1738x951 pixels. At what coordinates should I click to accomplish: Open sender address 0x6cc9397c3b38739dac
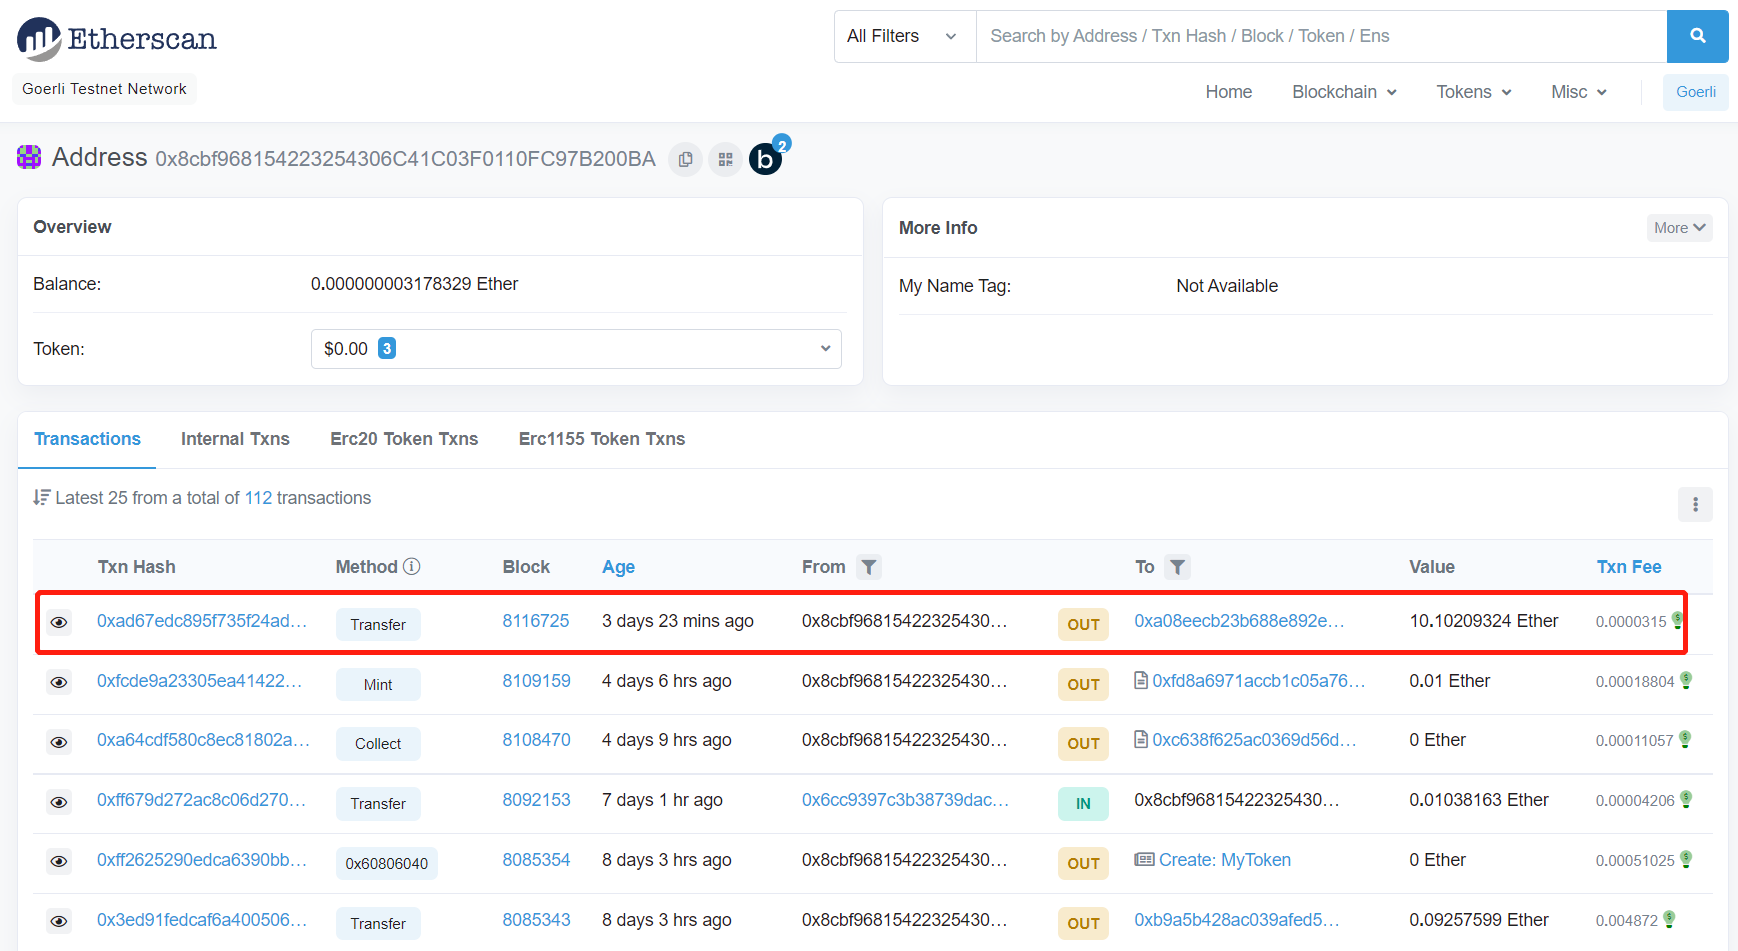[905, 800]
